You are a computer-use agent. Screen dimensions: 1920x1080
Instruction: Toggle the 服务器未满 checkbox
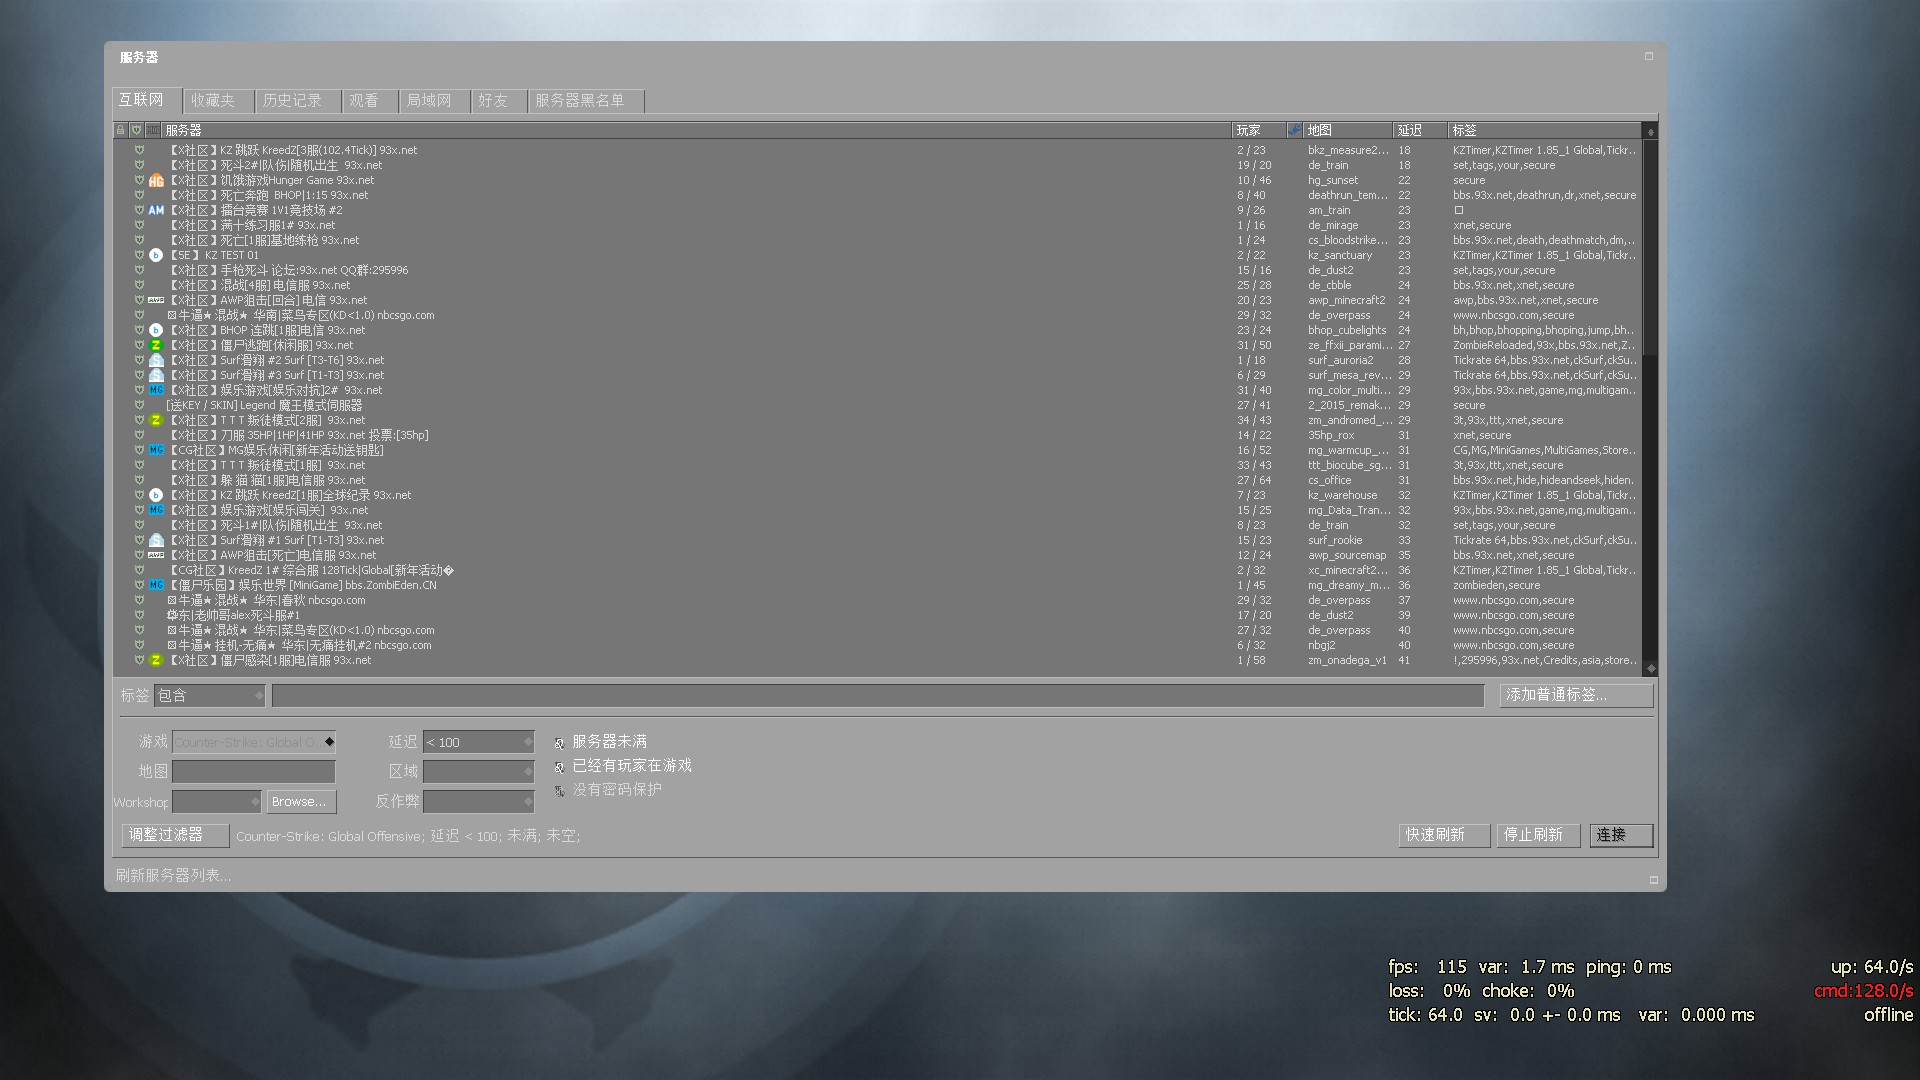[560, 743]
